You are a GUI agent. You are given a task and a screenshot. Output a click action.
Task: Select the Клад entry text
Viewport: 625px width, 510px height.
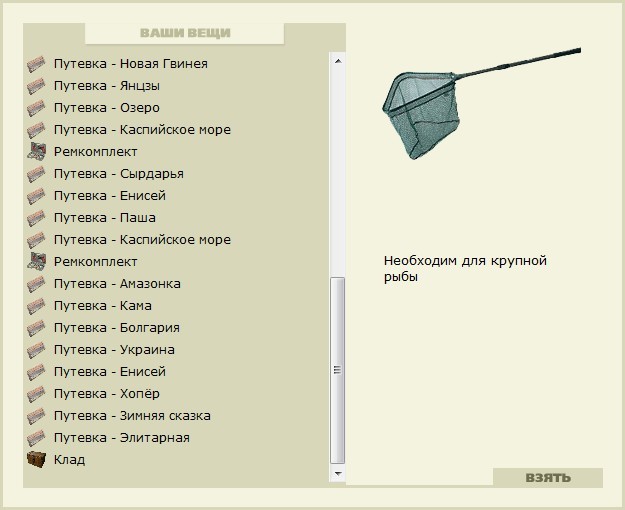click(x=69, y=460)
